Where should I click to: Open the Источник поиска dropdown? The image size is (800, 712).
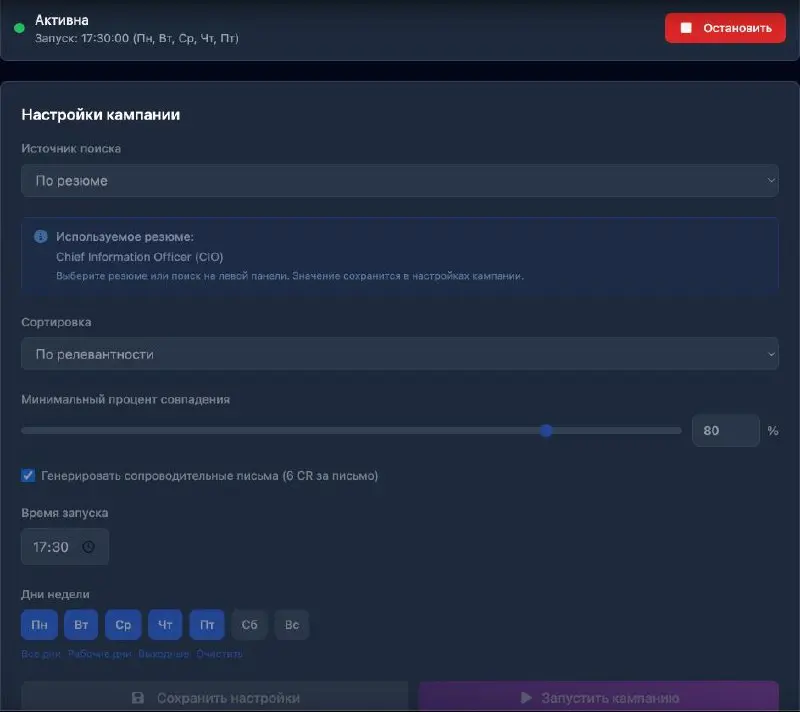point(399,181)
